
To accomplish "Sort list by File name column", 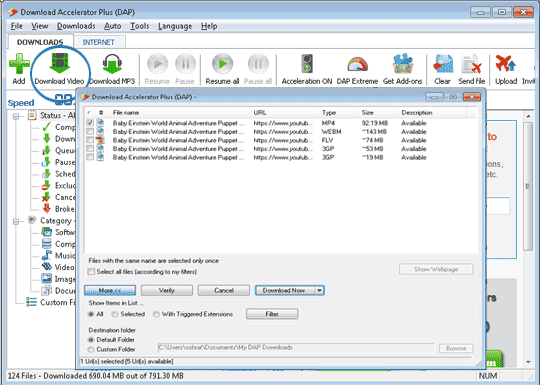I will click(179, 113).
